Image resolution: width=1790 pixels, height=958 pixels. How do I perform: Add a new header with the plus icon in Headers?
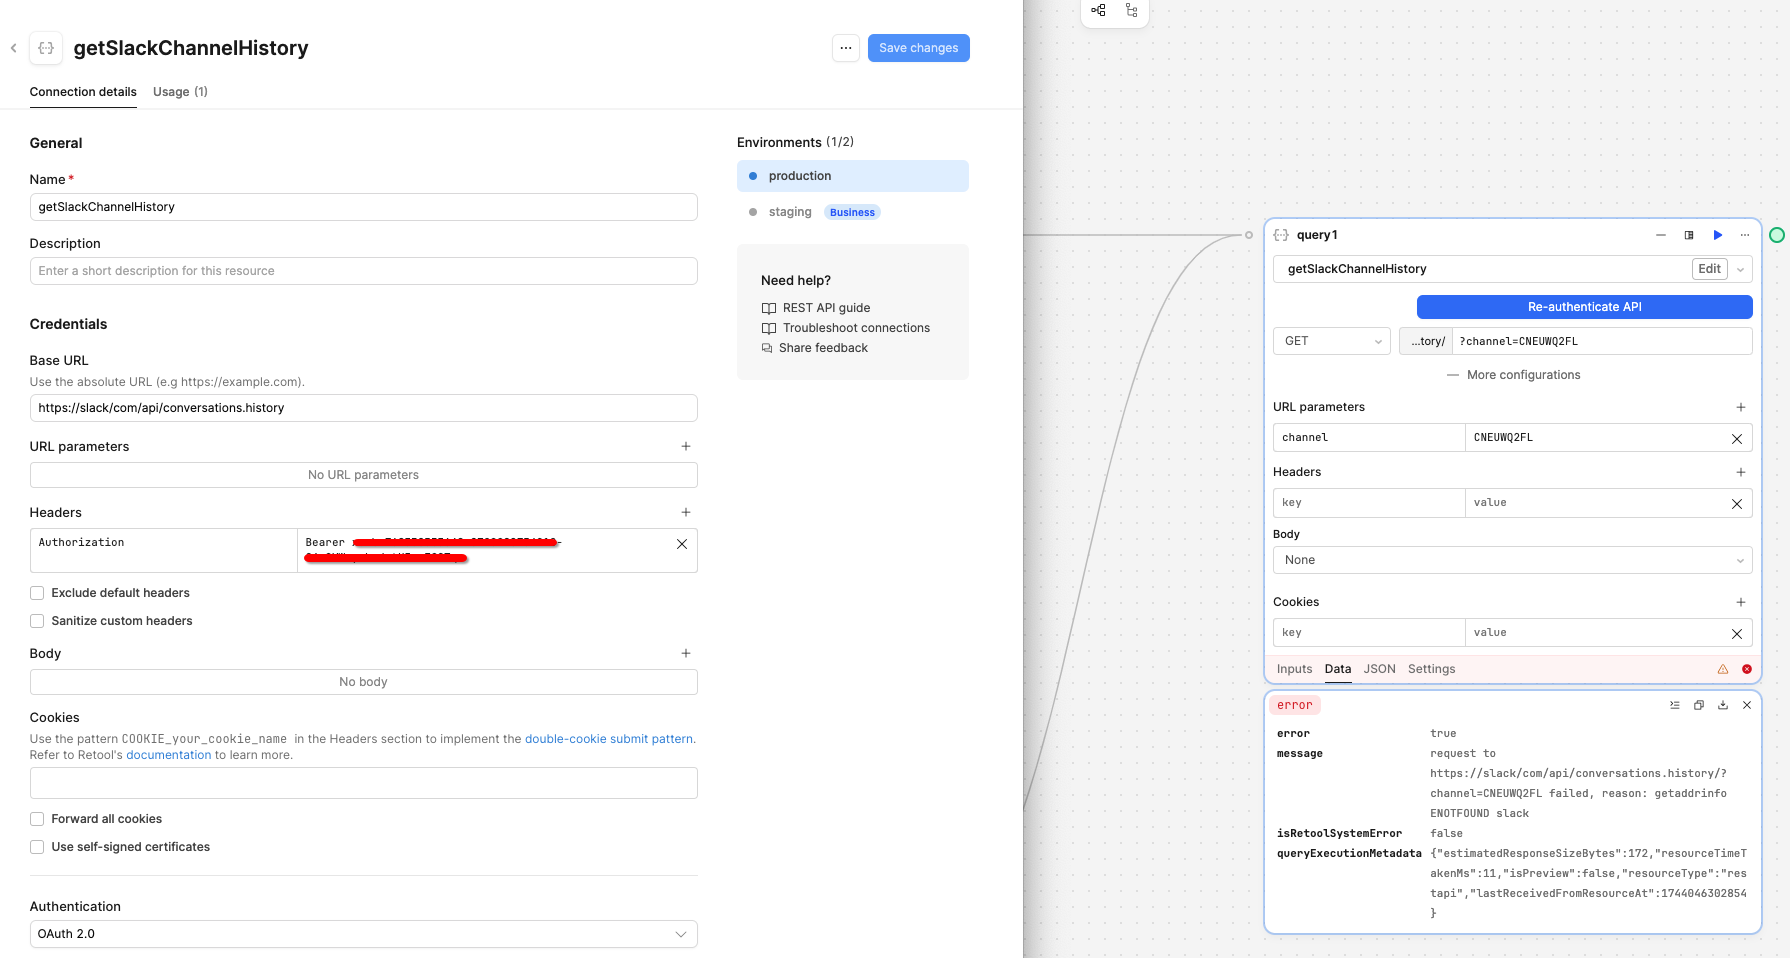[686, 512]
